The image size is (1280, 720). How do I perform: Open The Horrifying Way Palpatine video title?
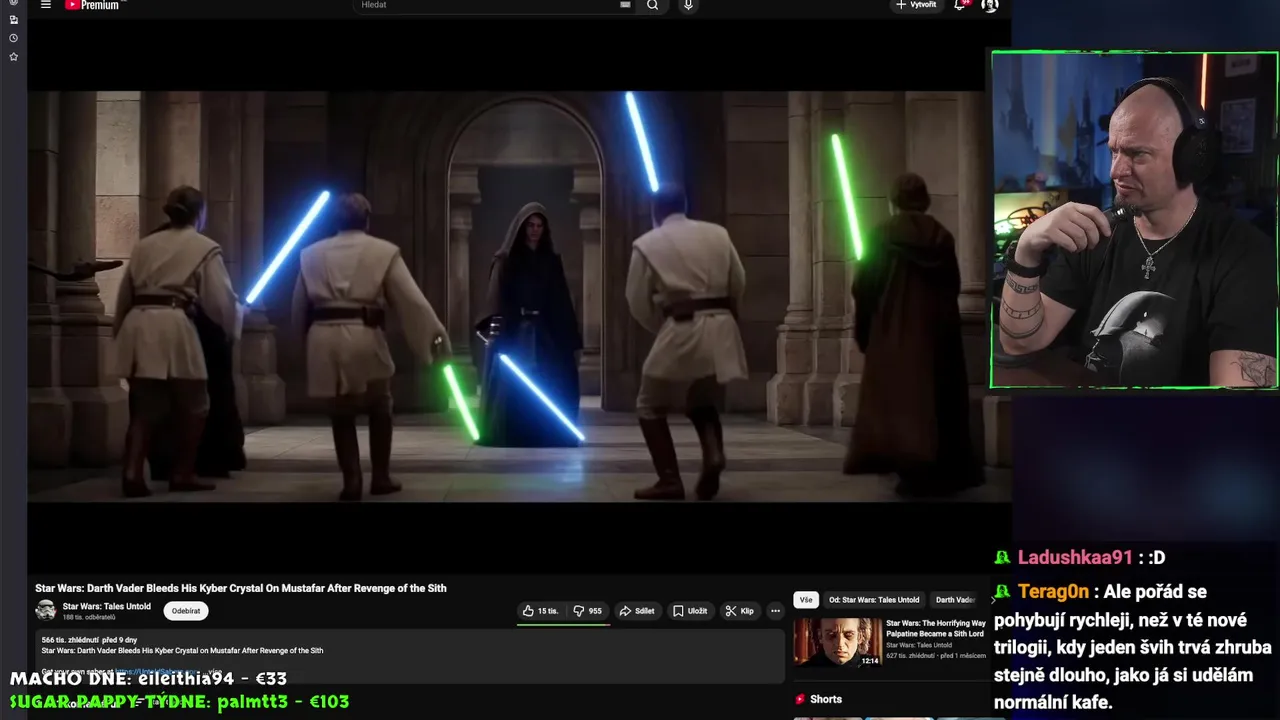pos(936,628)
